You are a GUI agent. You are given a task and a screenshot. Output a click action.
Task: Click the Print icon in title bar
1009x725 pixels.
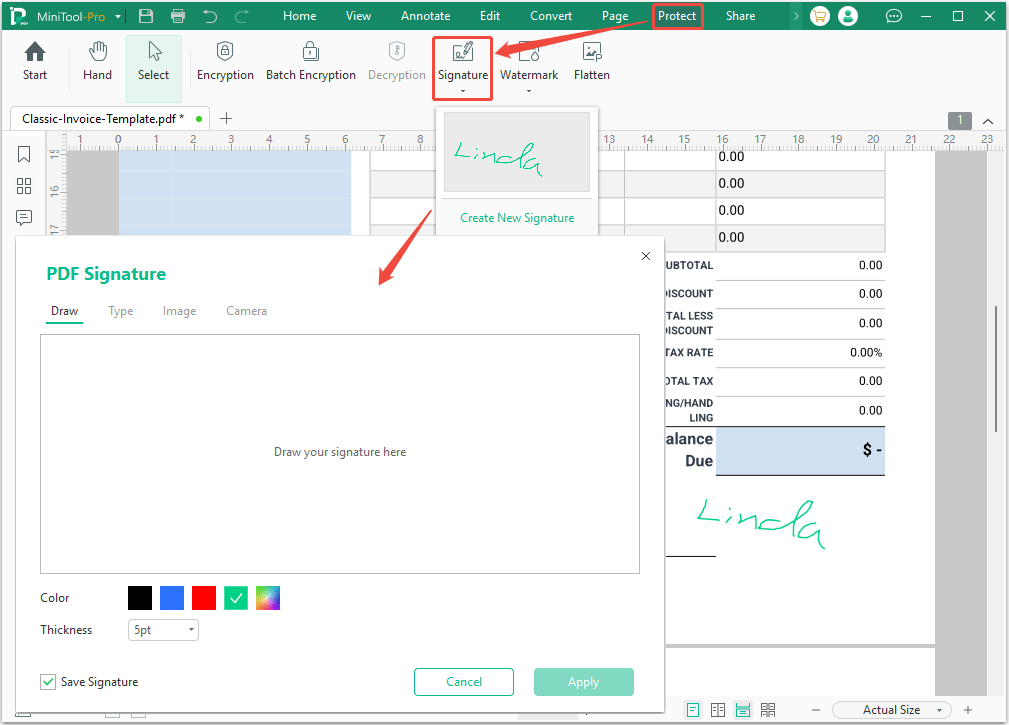click(x=178, y=15)
